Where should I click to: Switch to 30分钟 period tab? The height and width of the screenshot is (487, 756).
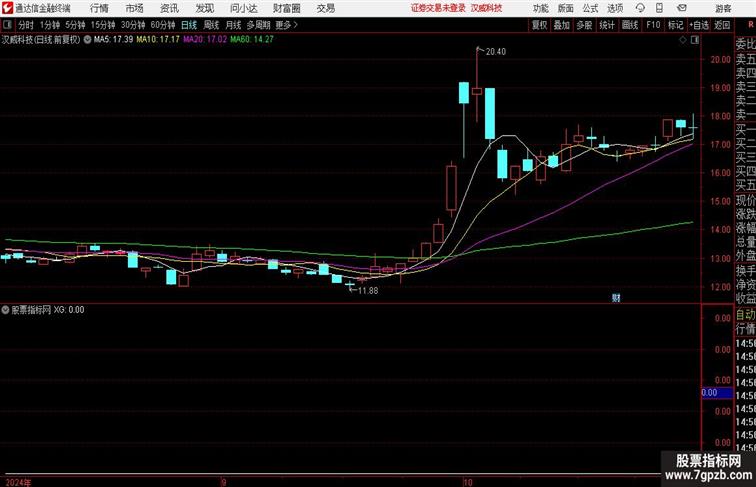point(133,25)
